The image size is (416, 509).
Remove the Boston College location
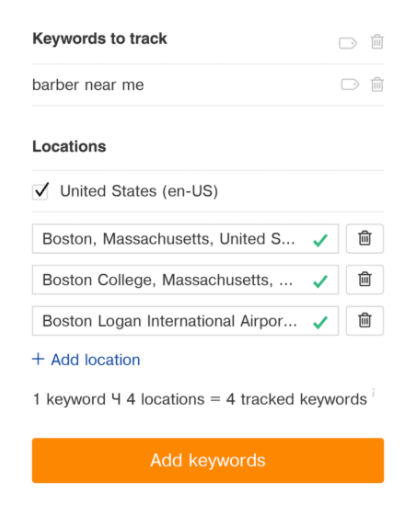pos(365,280)
